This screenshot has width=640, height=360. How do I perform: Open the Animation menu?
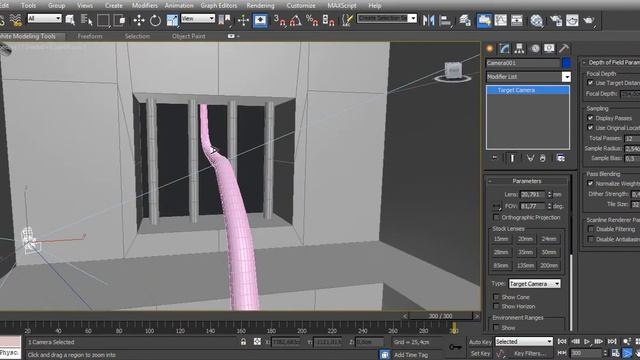179,6
